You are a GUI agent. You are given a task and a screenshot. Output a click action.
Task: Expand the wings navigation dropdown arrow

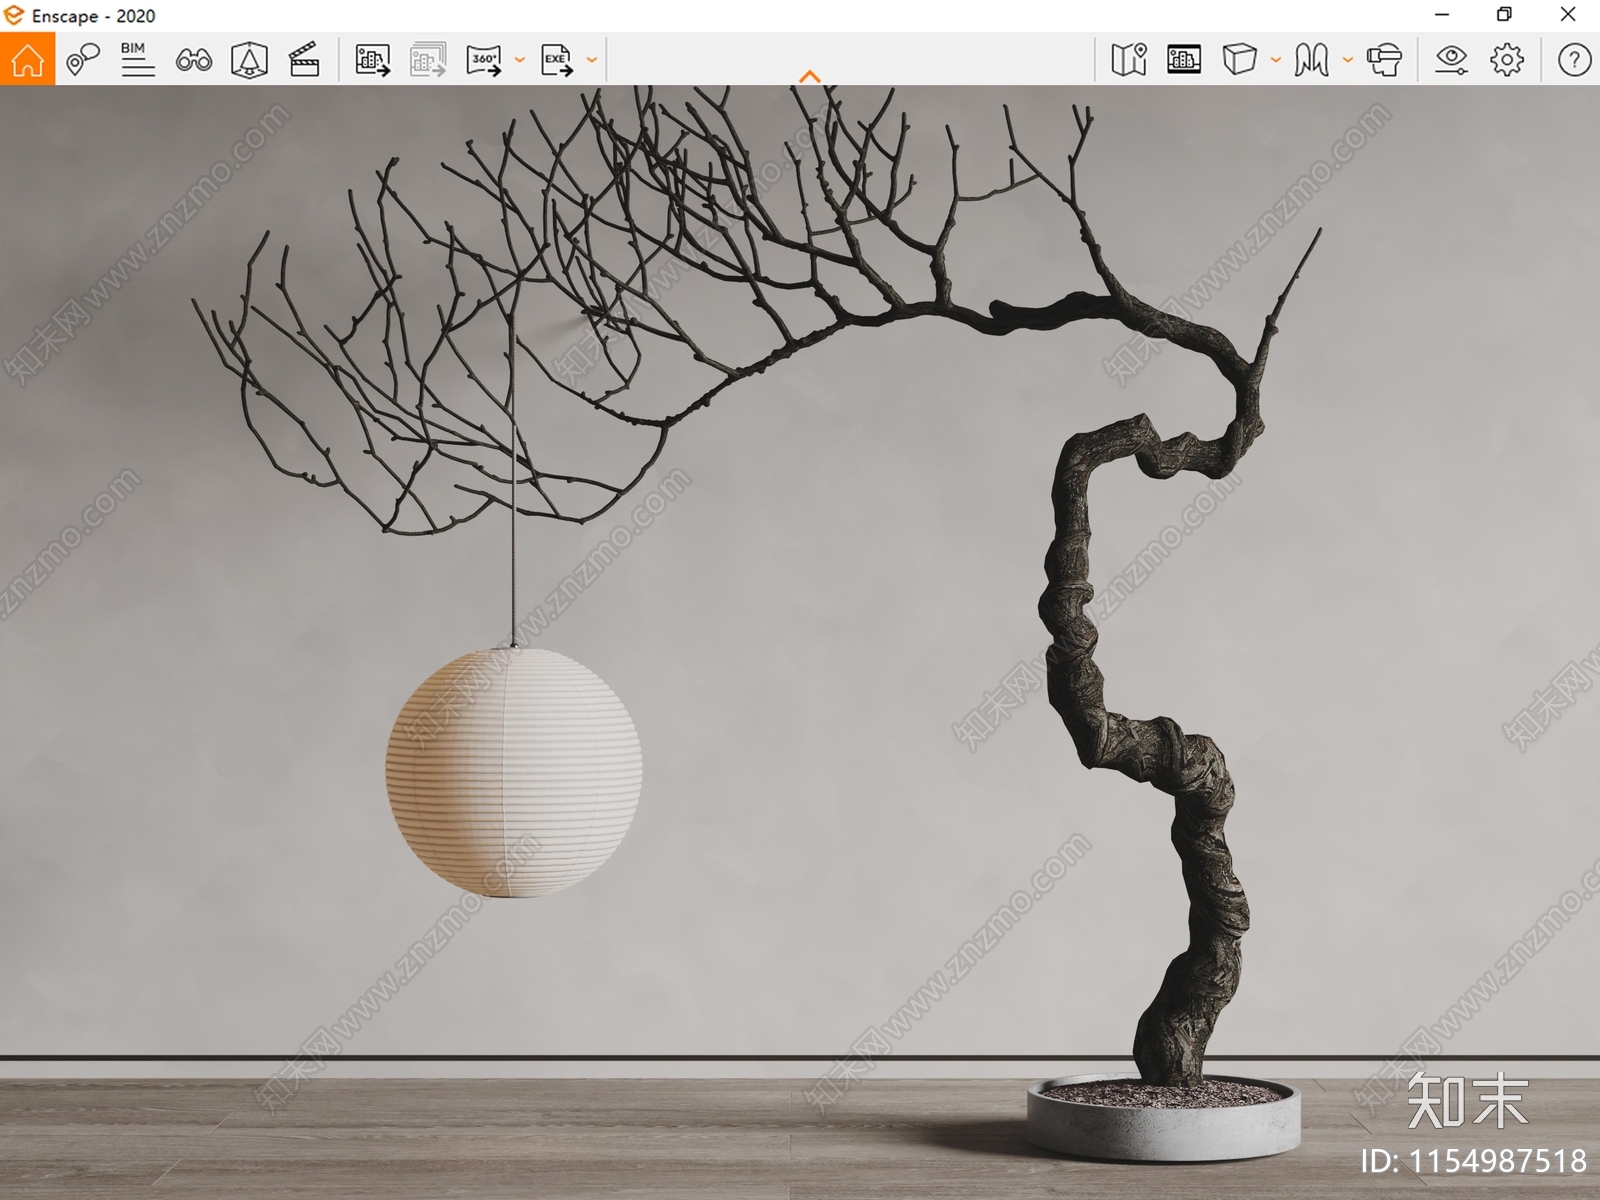tap(1347, 60)
